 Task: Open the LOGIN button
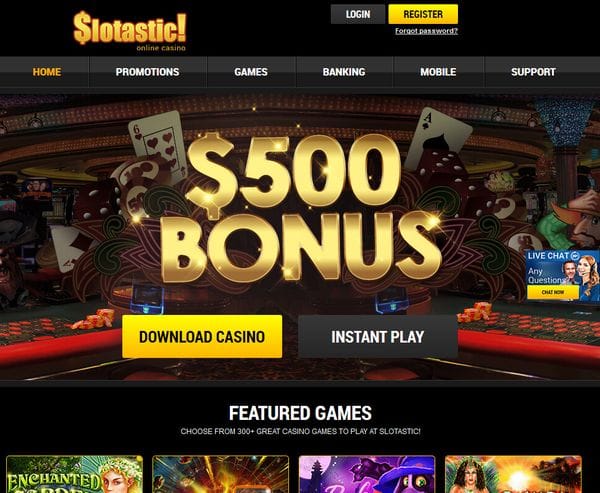point(358,14)
